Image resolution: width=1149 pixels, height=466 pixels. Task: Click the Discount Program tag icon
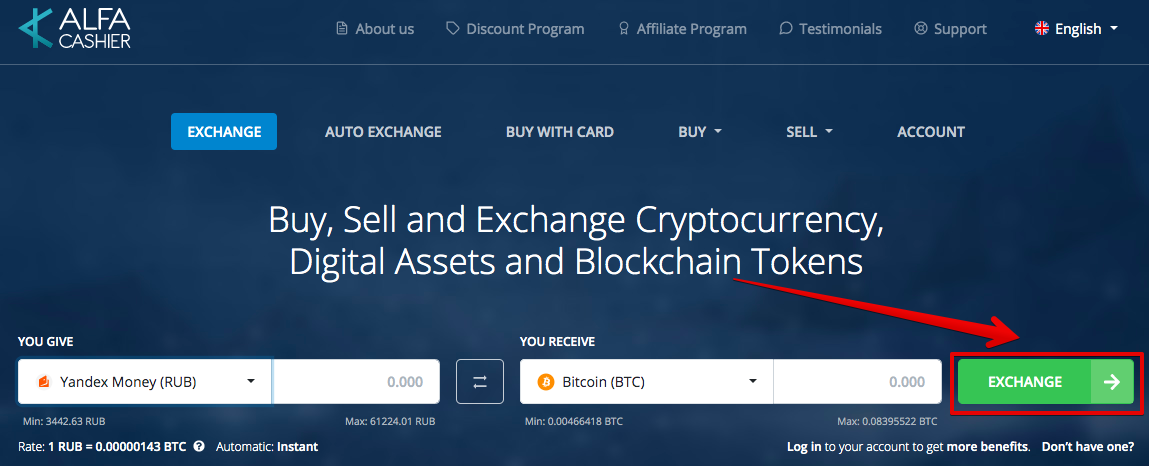[x=453, y=29]
